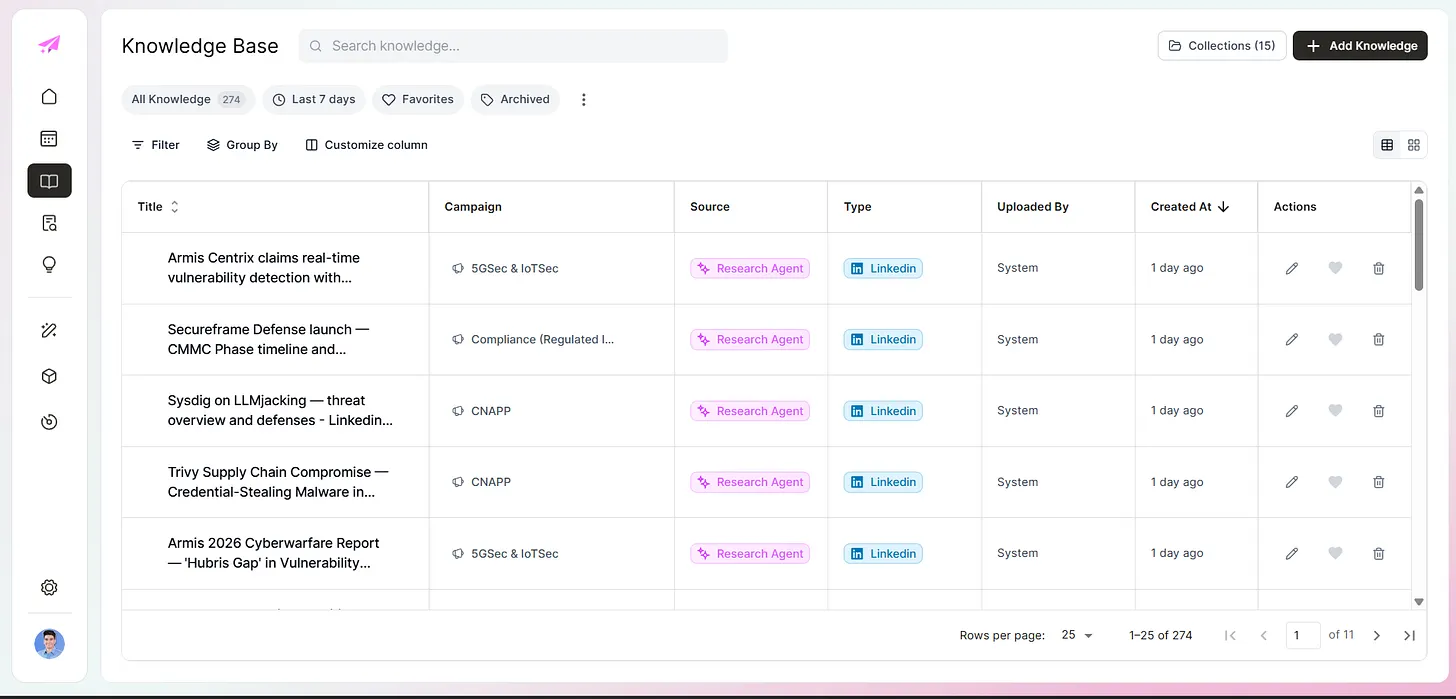
Task: Open the calendar sidebar icon
Action: 49,139
